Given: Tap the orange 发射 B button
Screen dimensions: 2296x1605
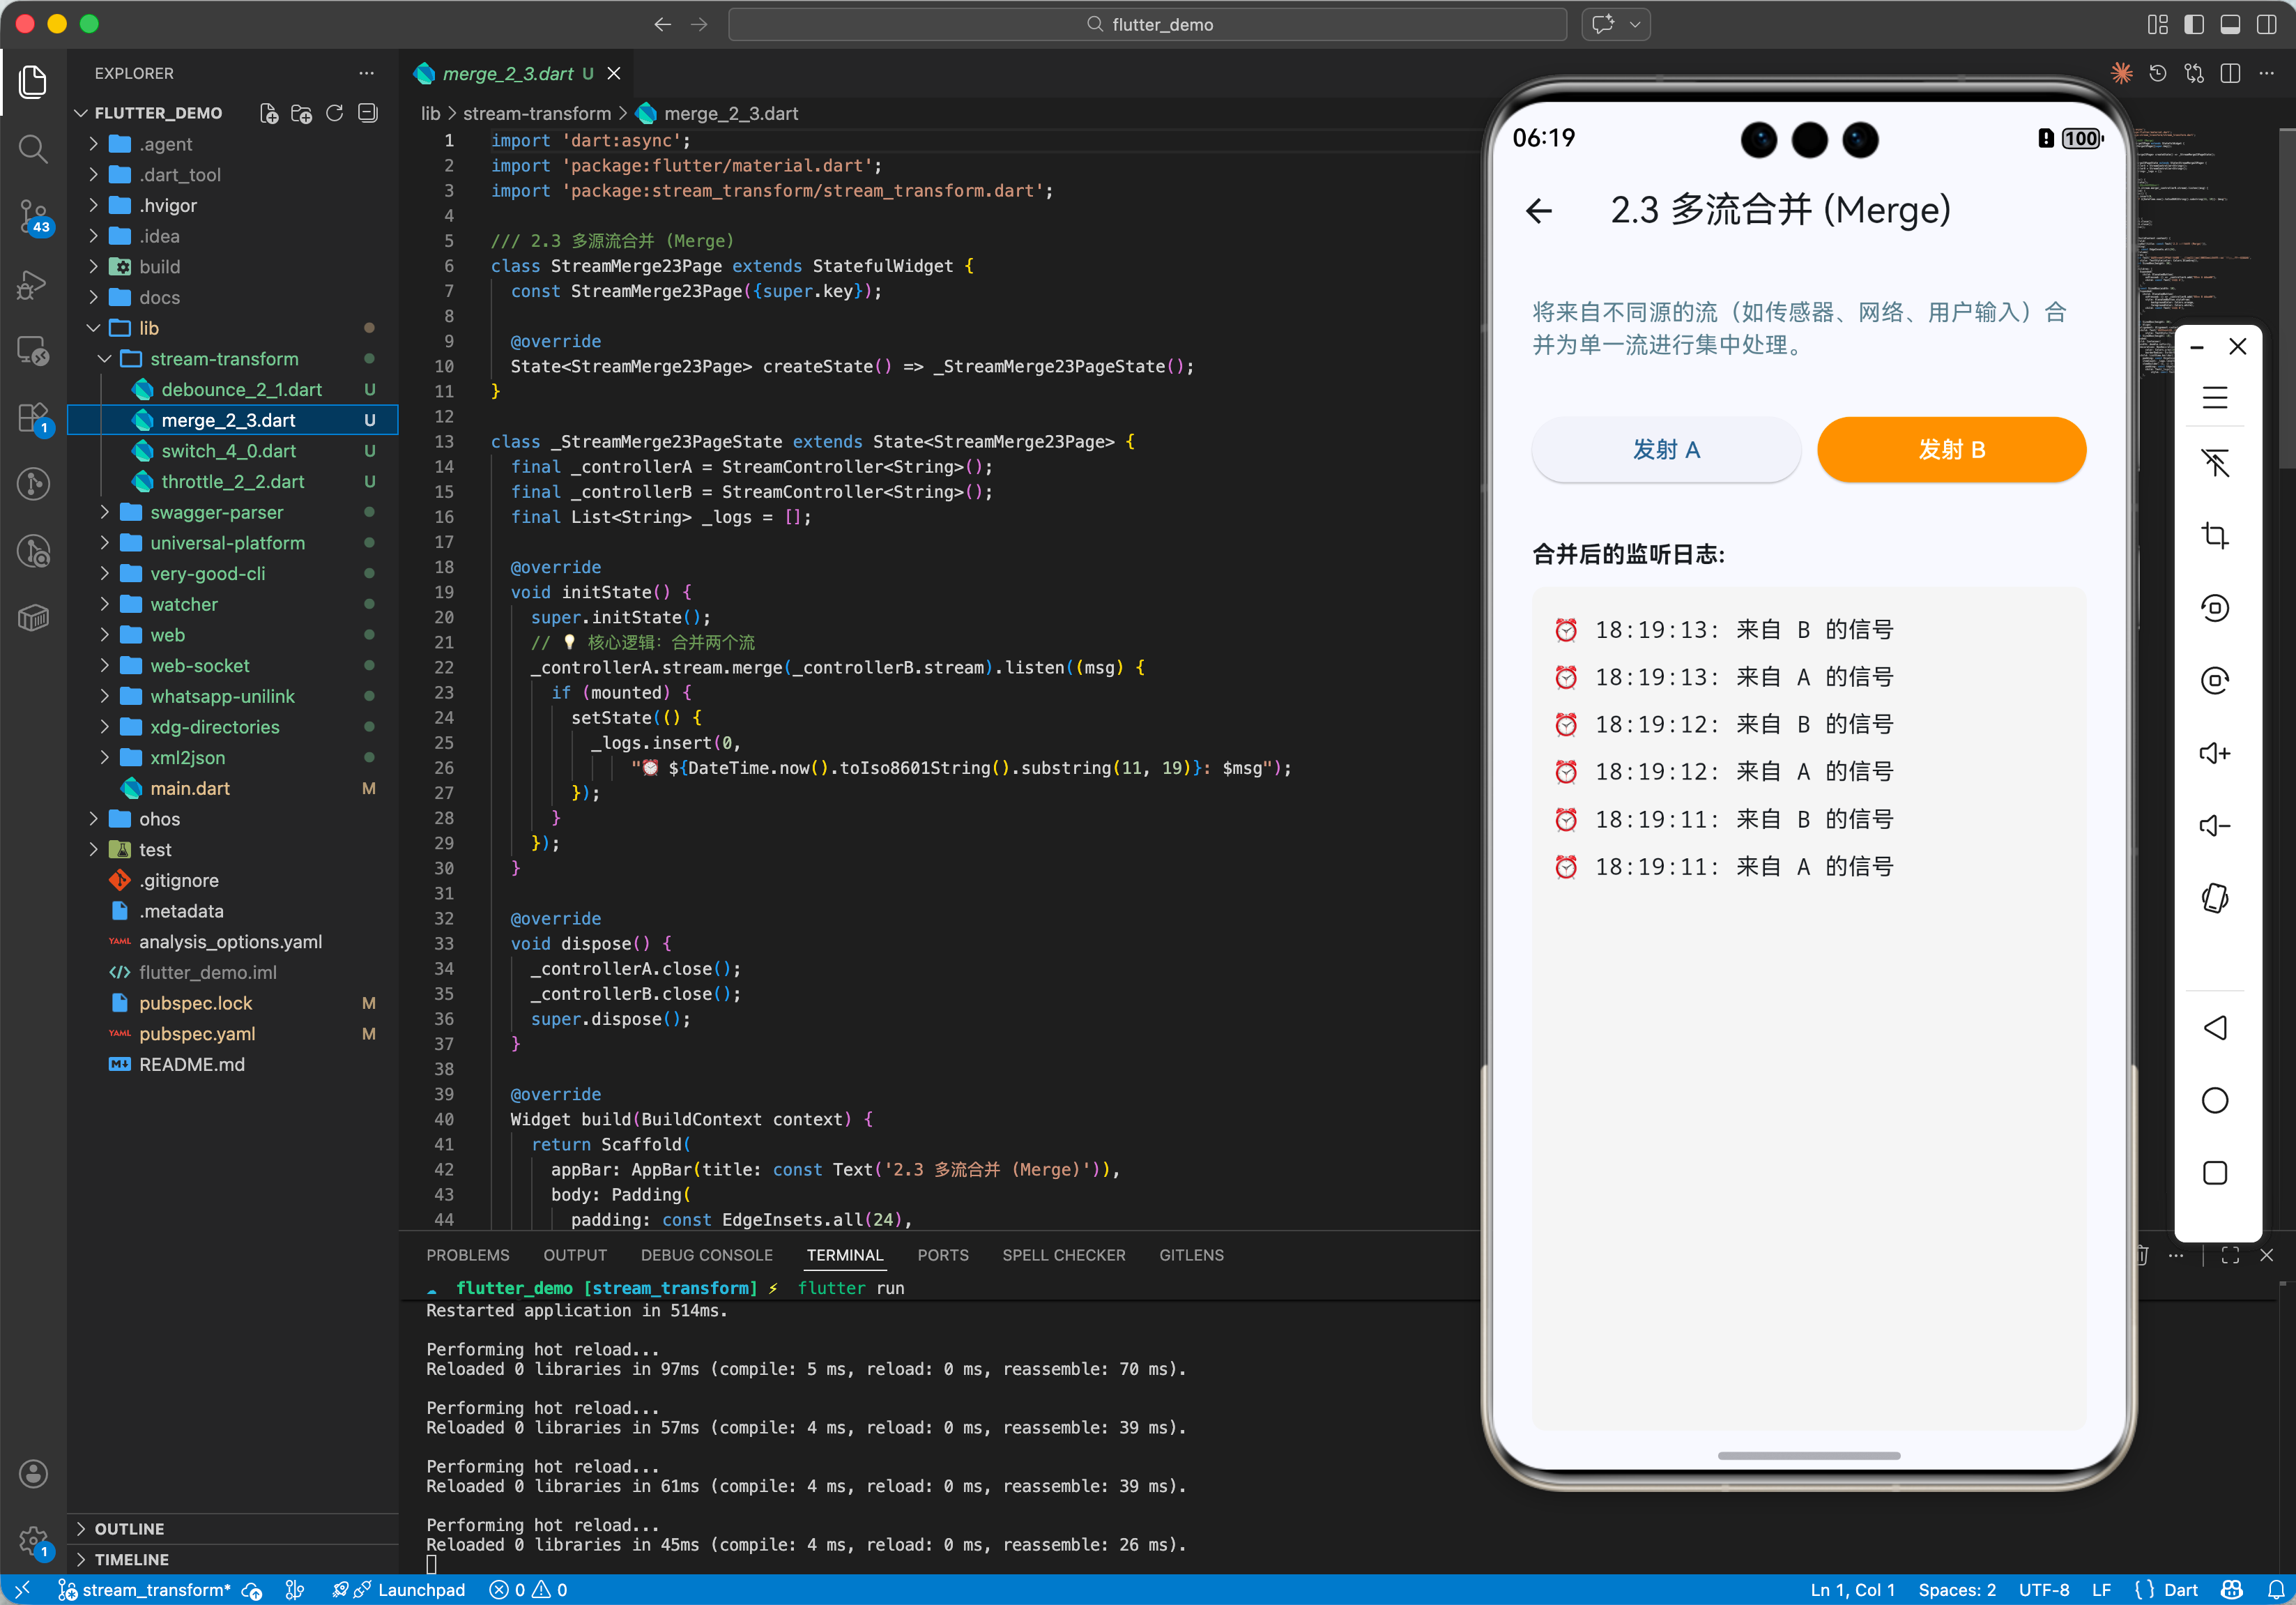Looking at the screenshot, I should pos(1950,449).
